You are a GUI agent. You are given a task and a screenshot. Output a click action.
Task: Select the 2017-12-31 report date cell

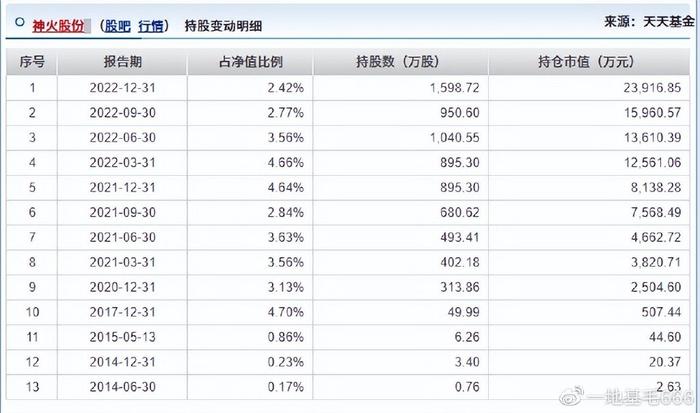pyautogui.click(x=122, y=312)
